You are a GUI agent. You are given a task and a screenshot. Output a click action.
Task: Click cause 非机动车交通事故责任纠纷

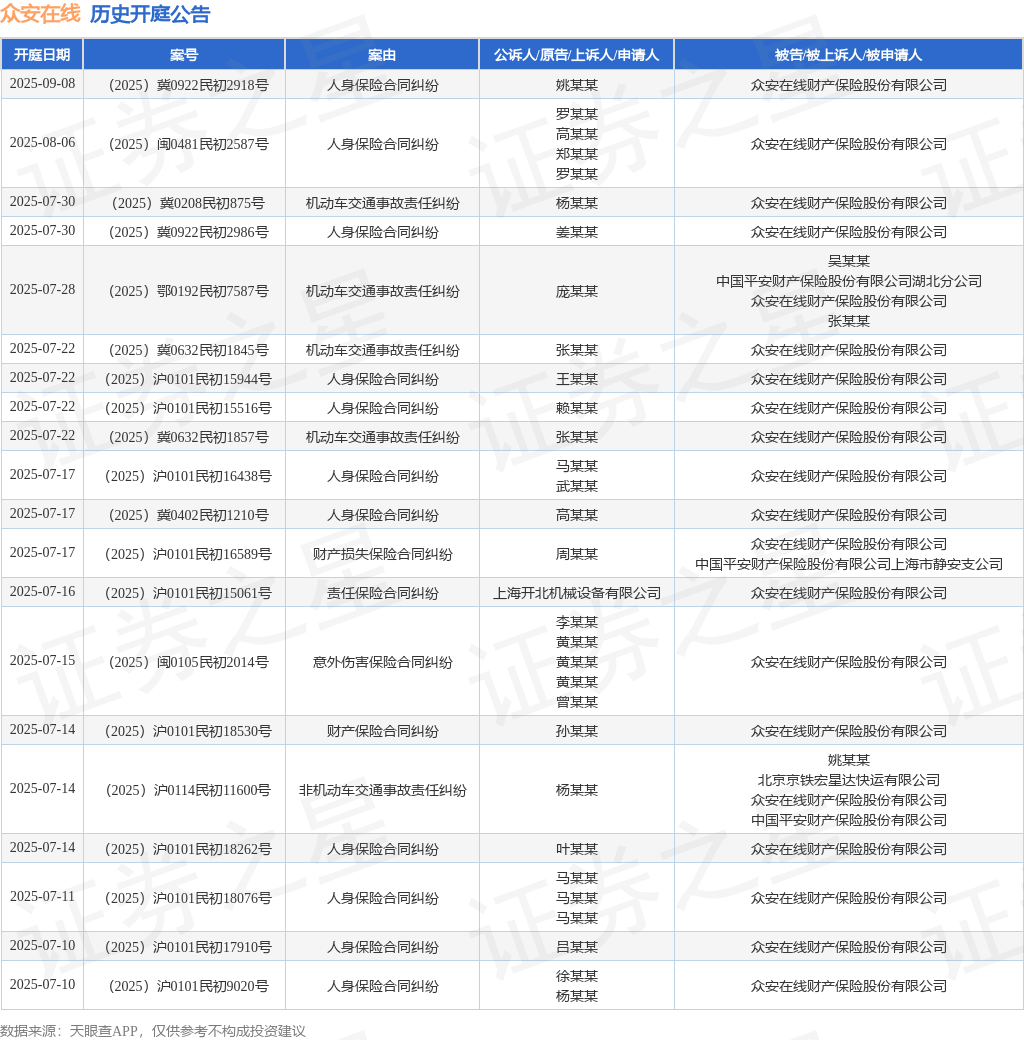[x=383, y=791]
